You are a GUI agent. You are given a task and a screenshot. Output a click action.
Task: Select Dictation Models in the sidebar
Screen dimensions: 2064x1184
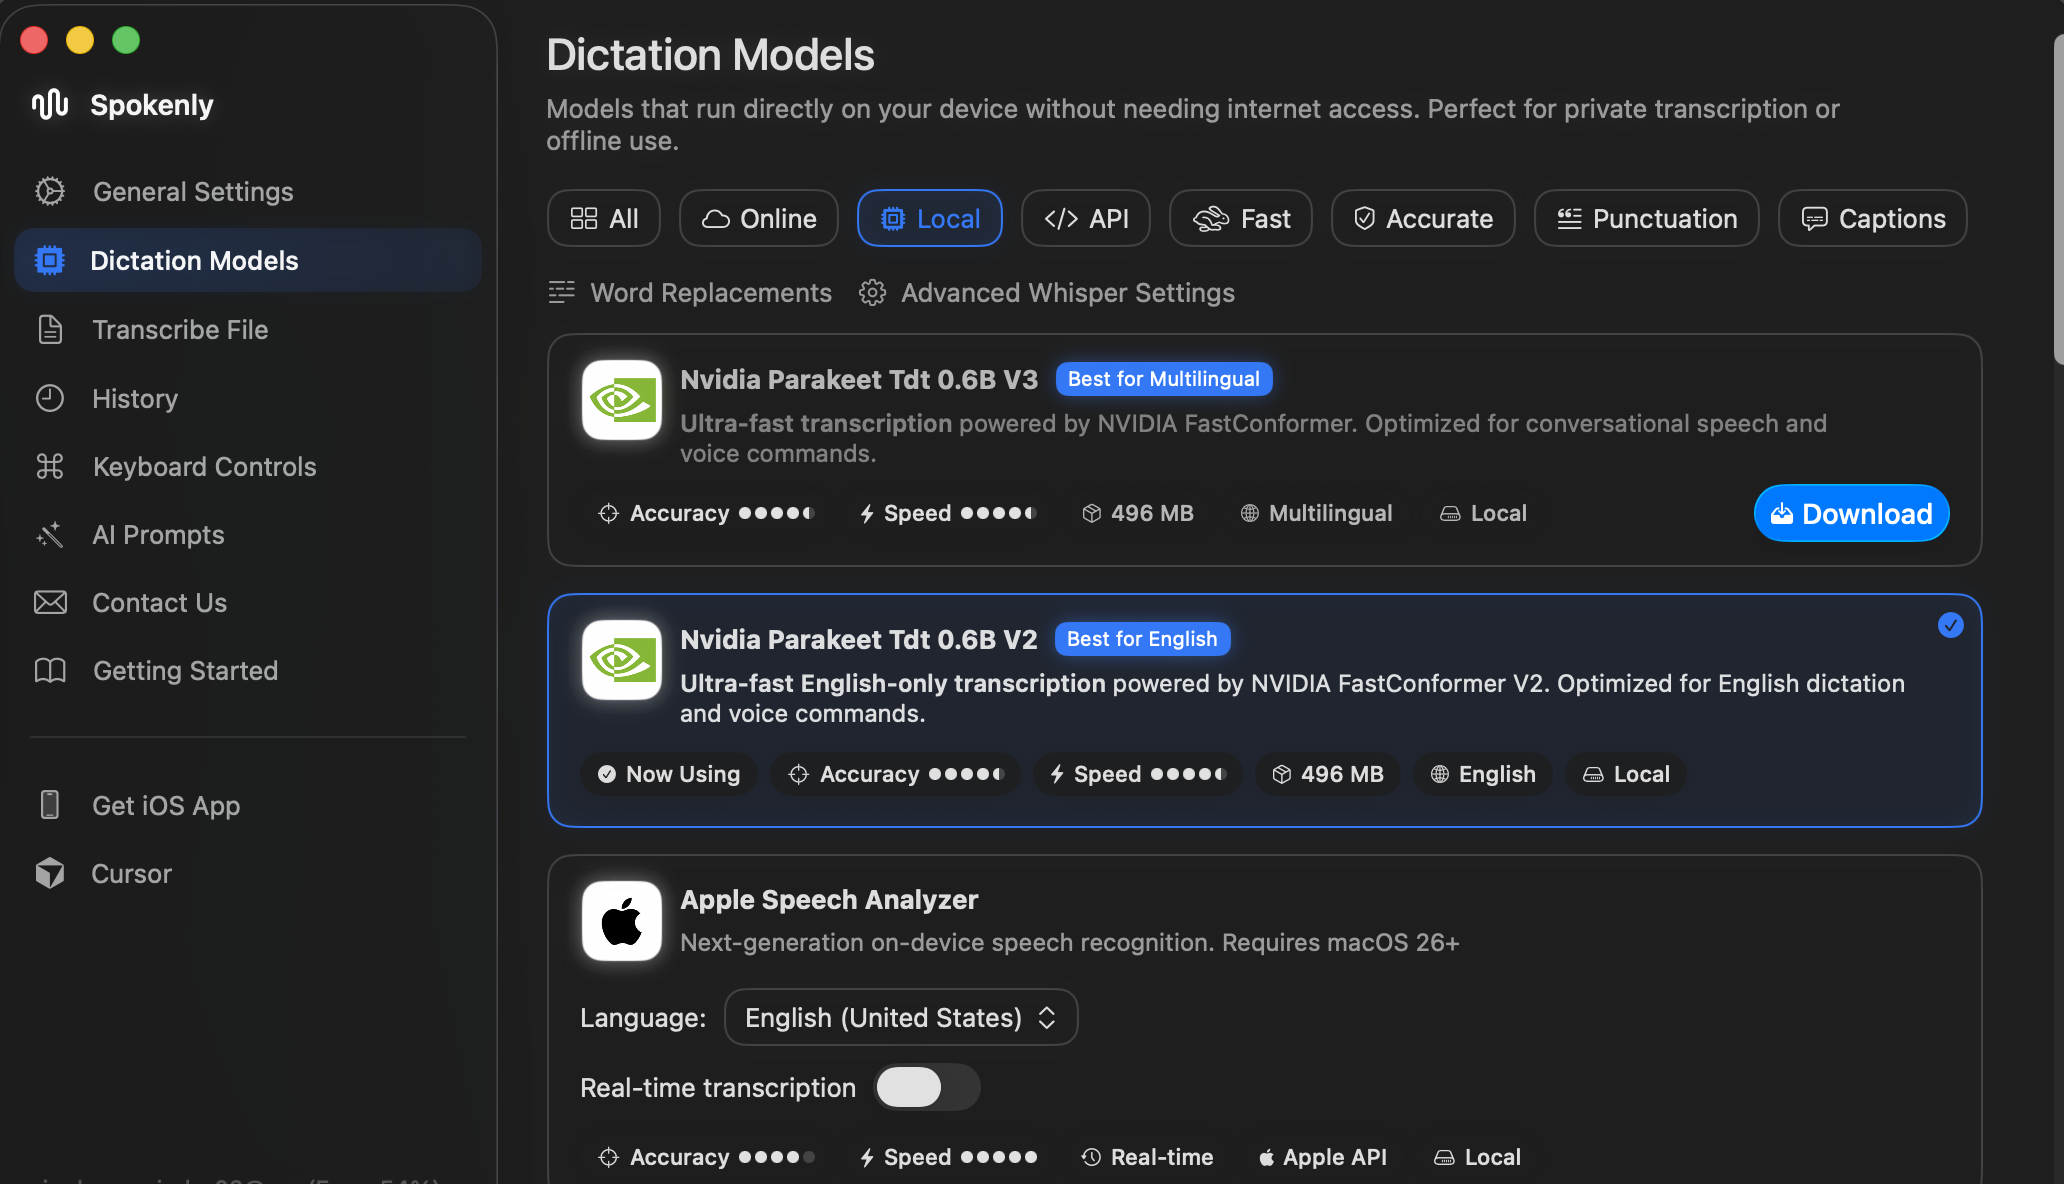(x=248, y=261)
